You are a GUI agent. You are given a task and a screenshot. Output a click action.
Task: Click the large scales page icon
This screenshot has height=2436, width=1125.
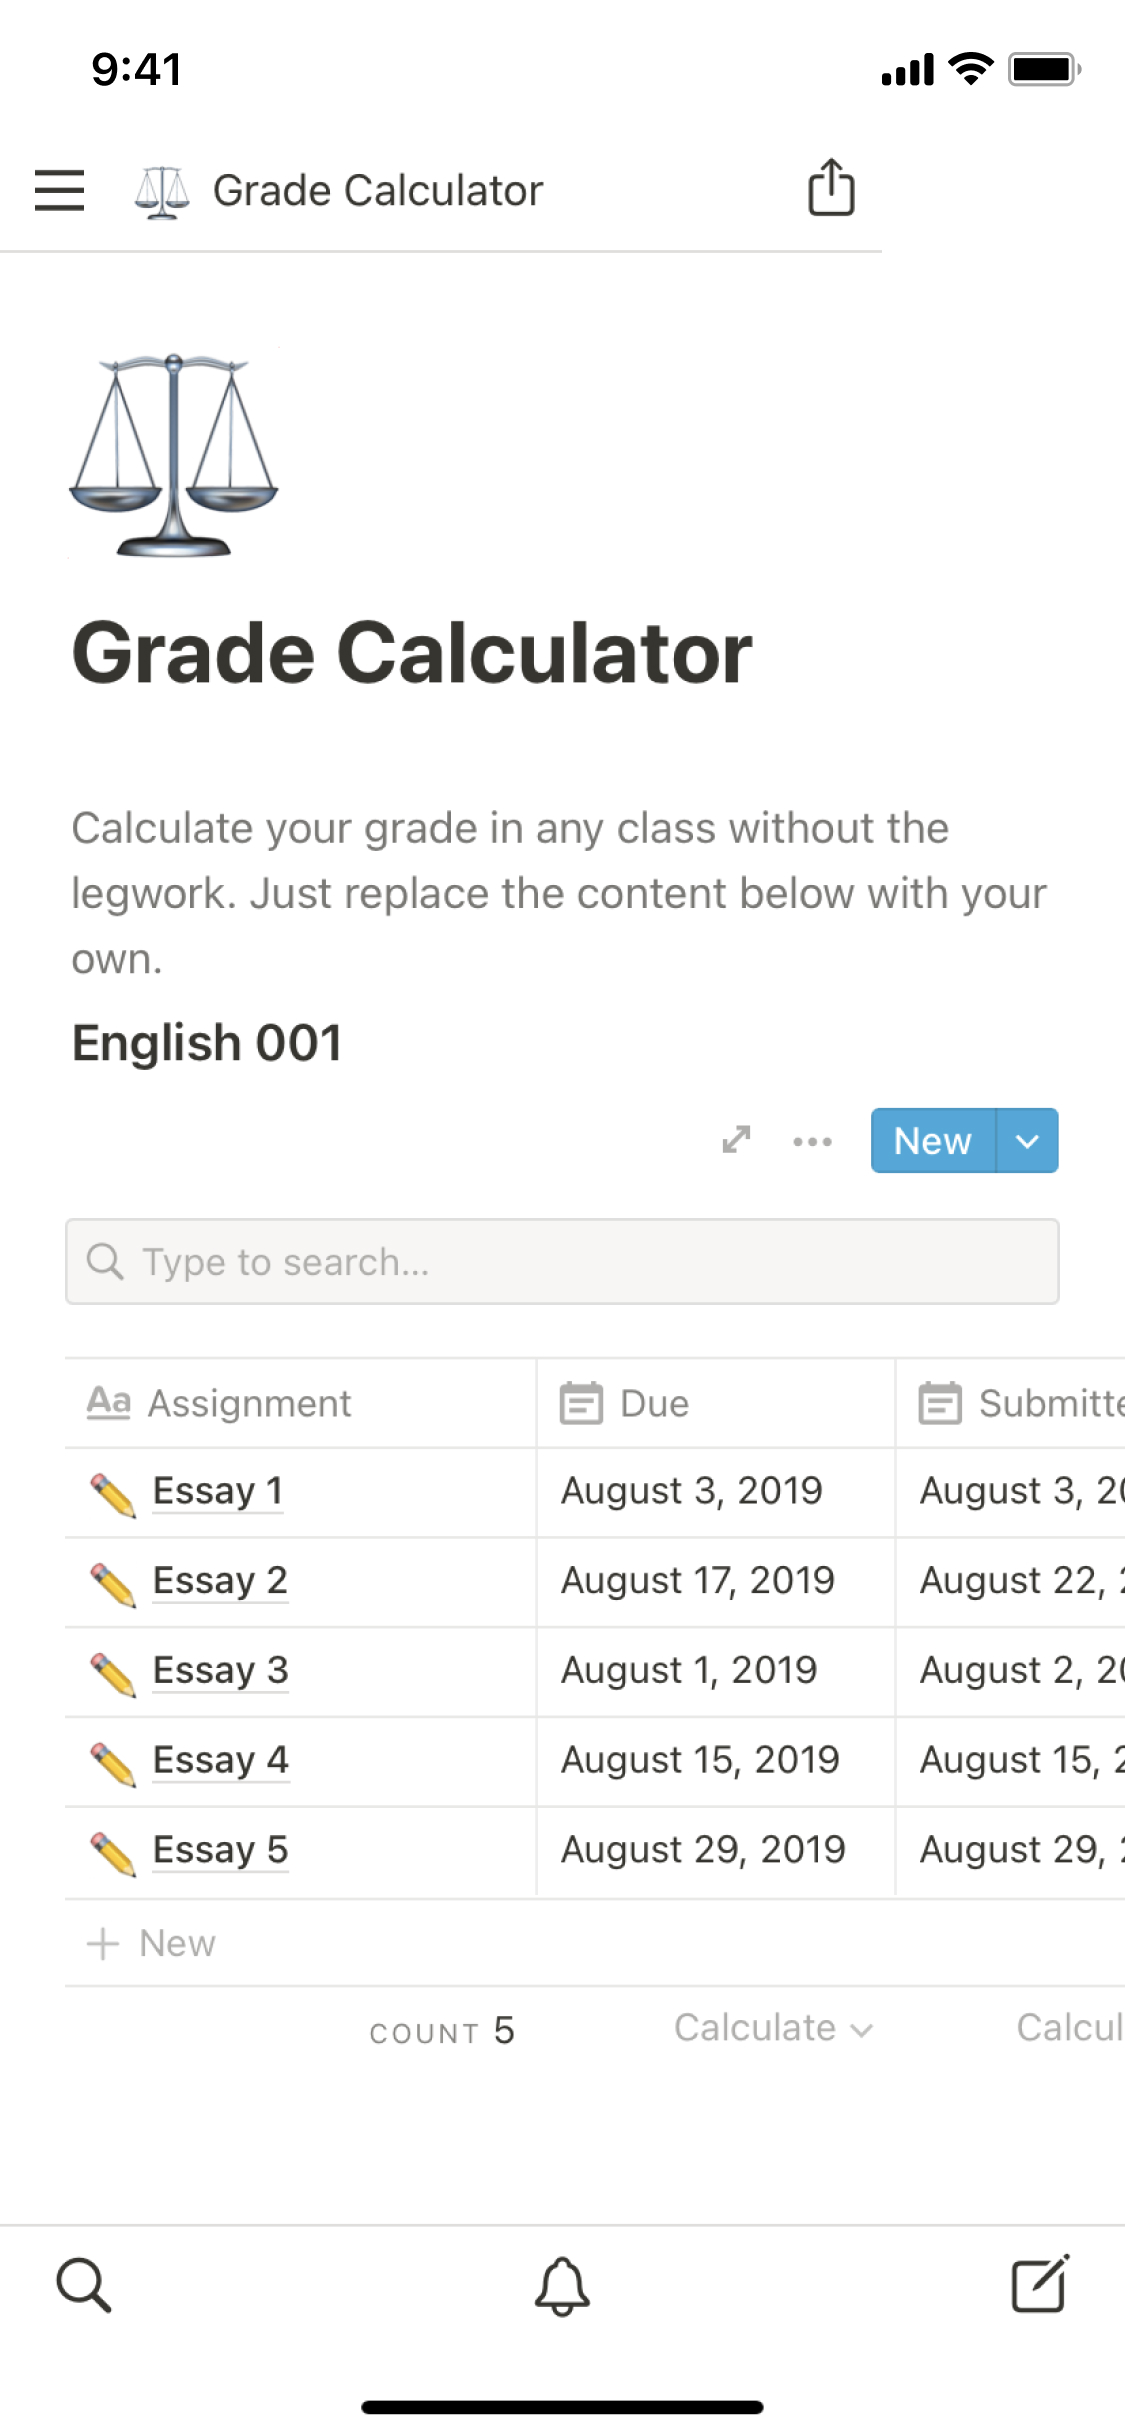[174, 455]
